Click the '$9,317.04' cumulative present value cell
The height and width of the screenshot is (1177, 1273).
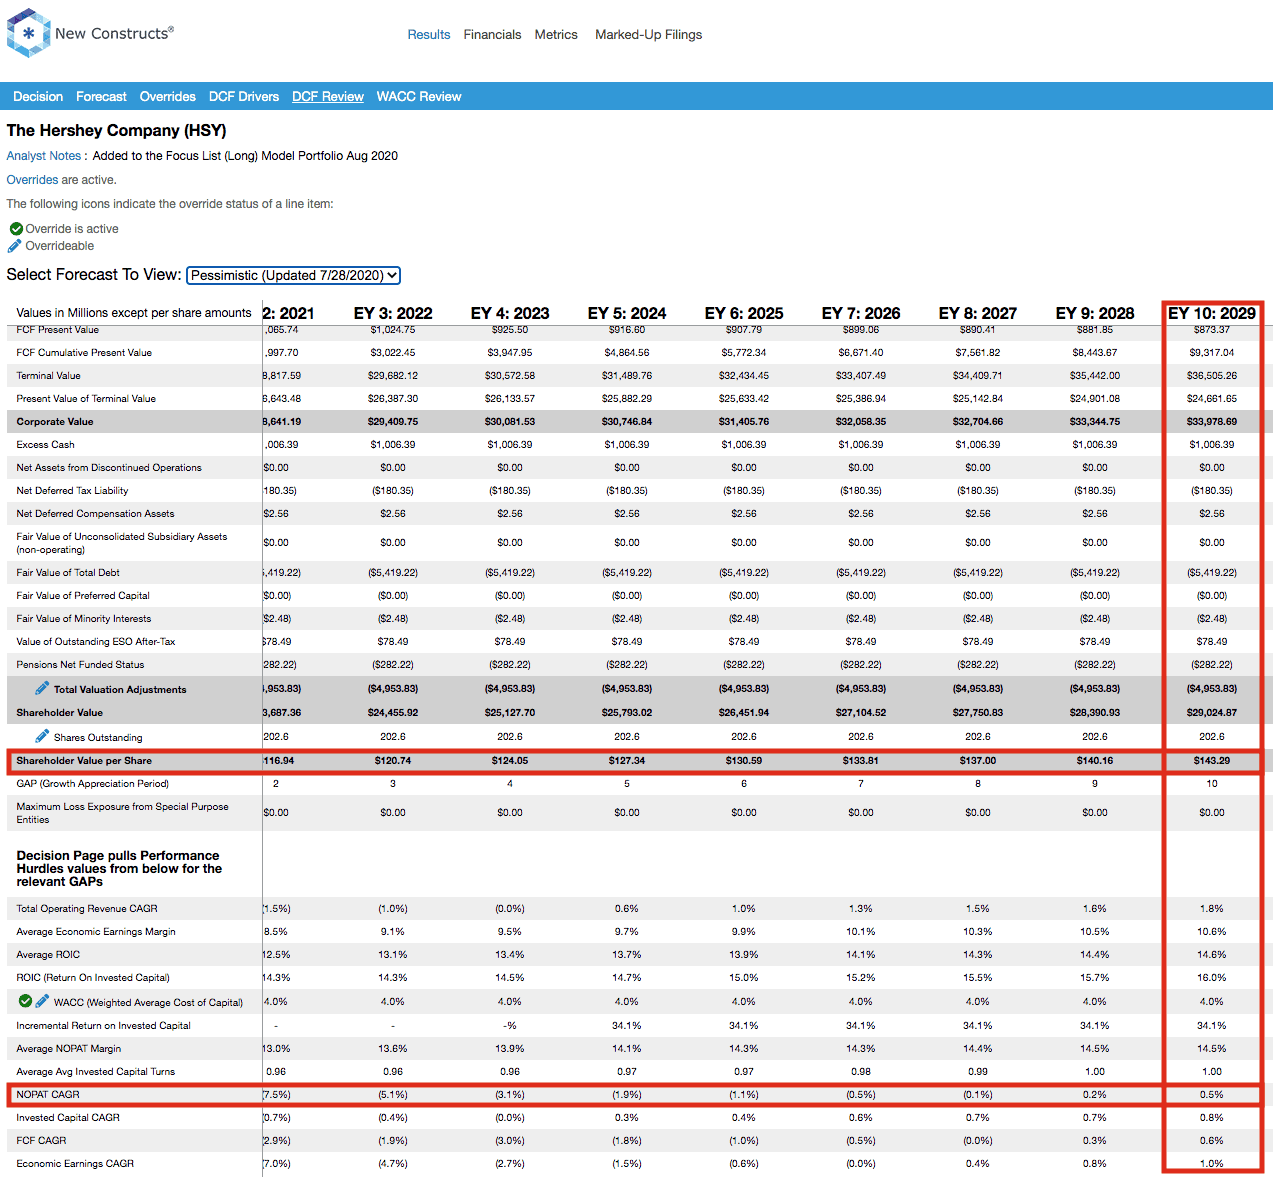pyautogui.click(x=1212, y=353)
